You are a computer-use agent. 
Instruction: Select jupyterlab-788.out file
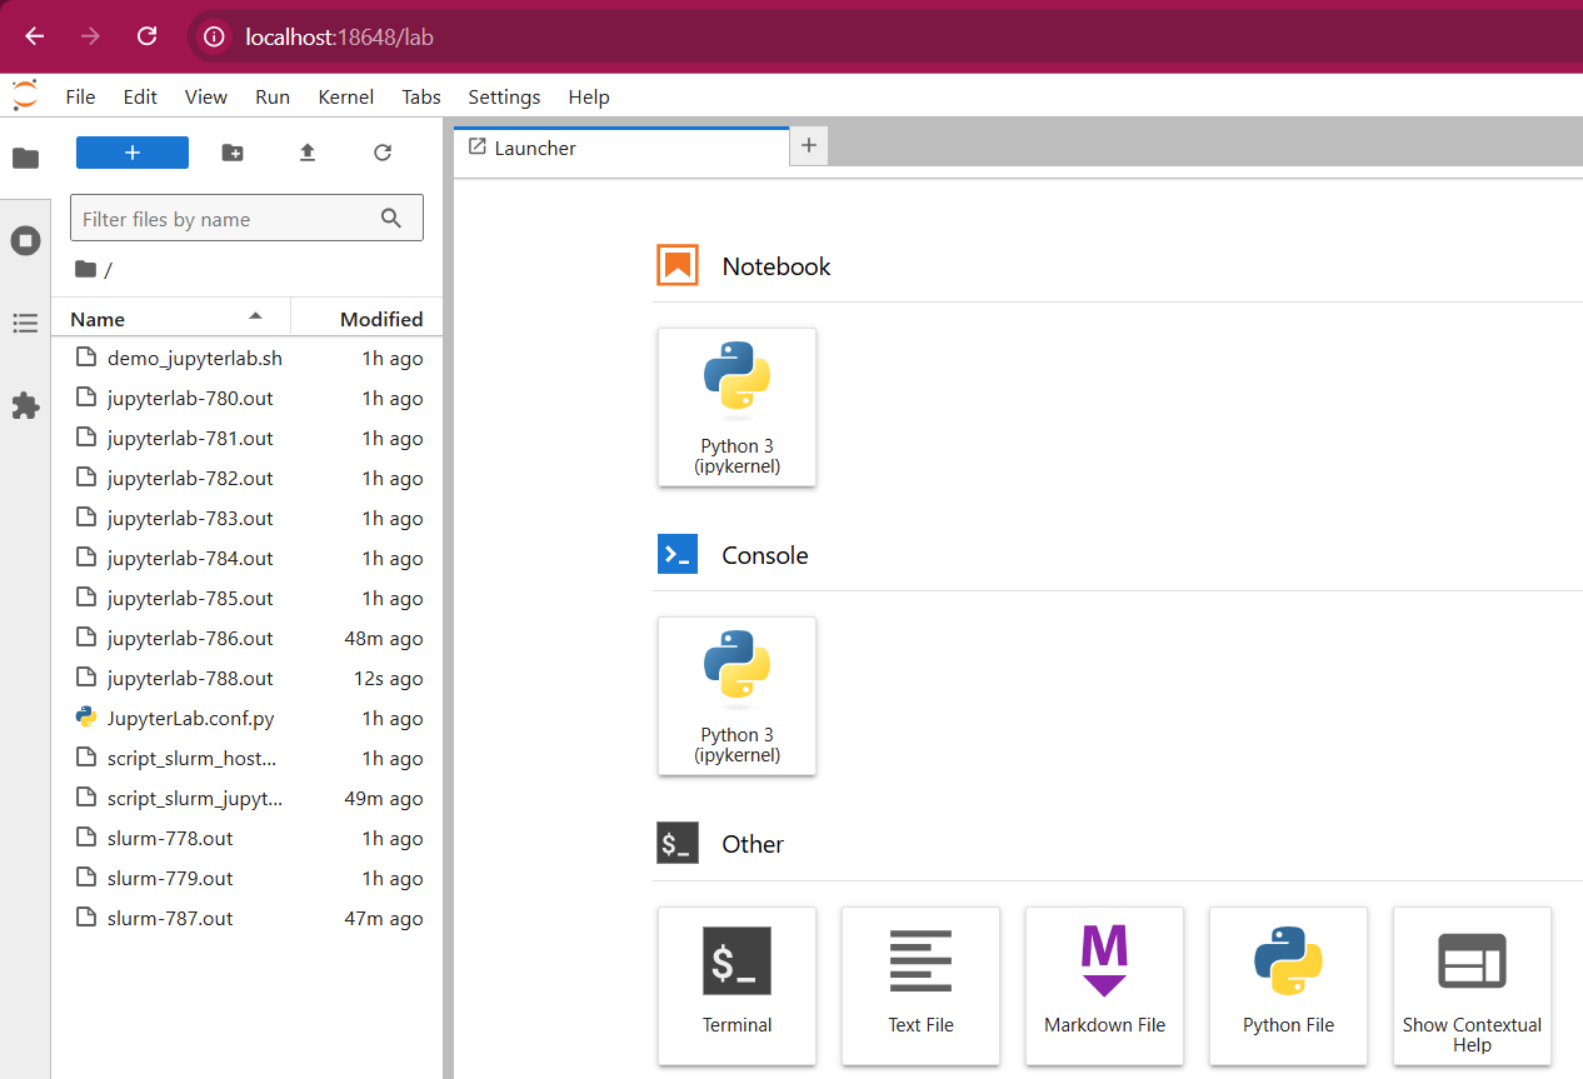[x=247, y=678]
